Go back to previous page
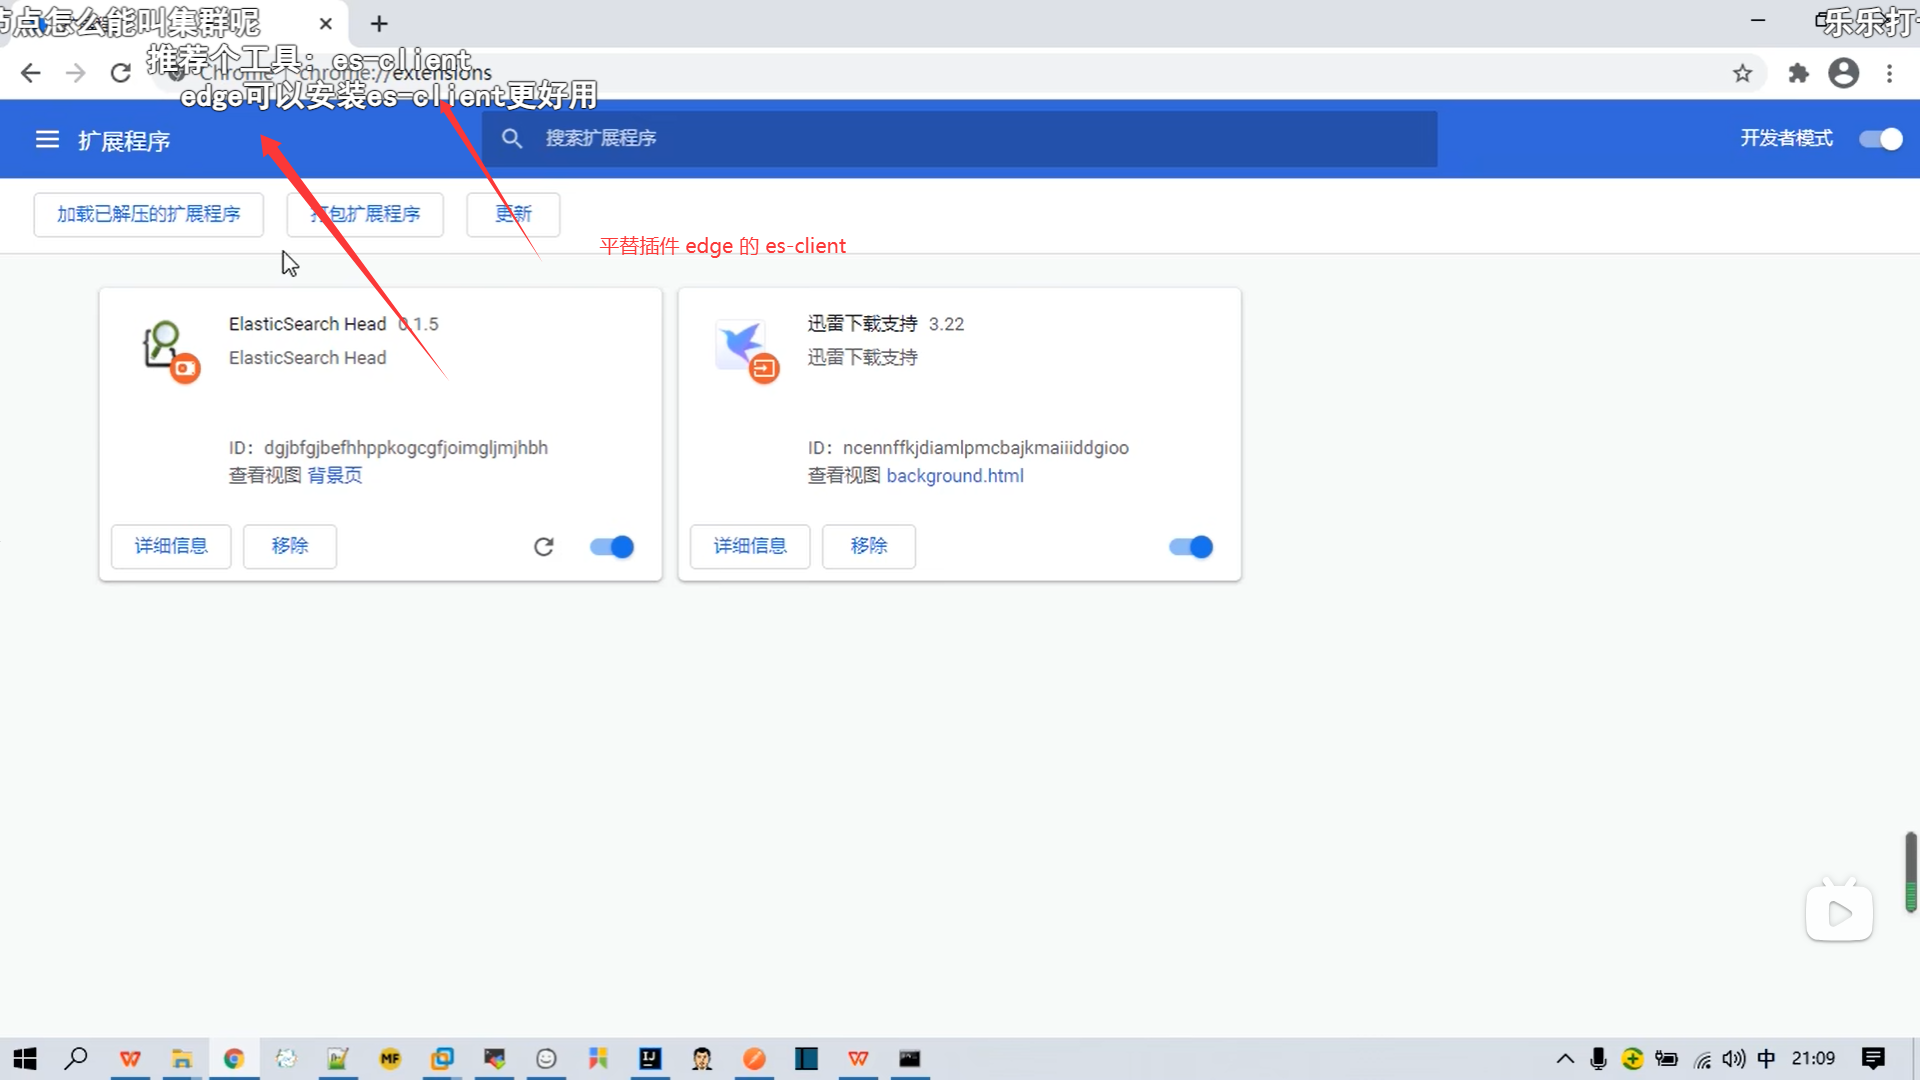Screen dimensions: 1920x1080 [31, 73]
